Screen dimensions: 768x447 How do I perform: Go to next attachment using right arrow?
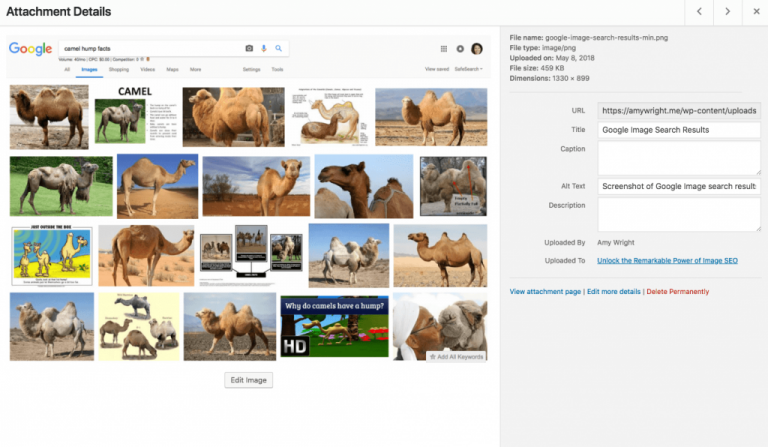click(727, 12)
